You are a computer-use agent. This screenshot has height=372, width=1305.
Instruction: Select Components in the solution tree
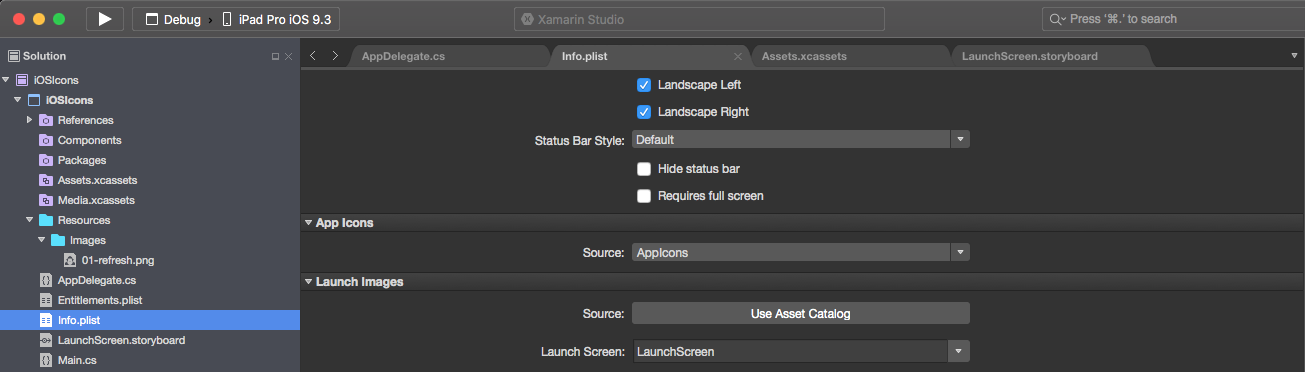(x=90, y=140)
